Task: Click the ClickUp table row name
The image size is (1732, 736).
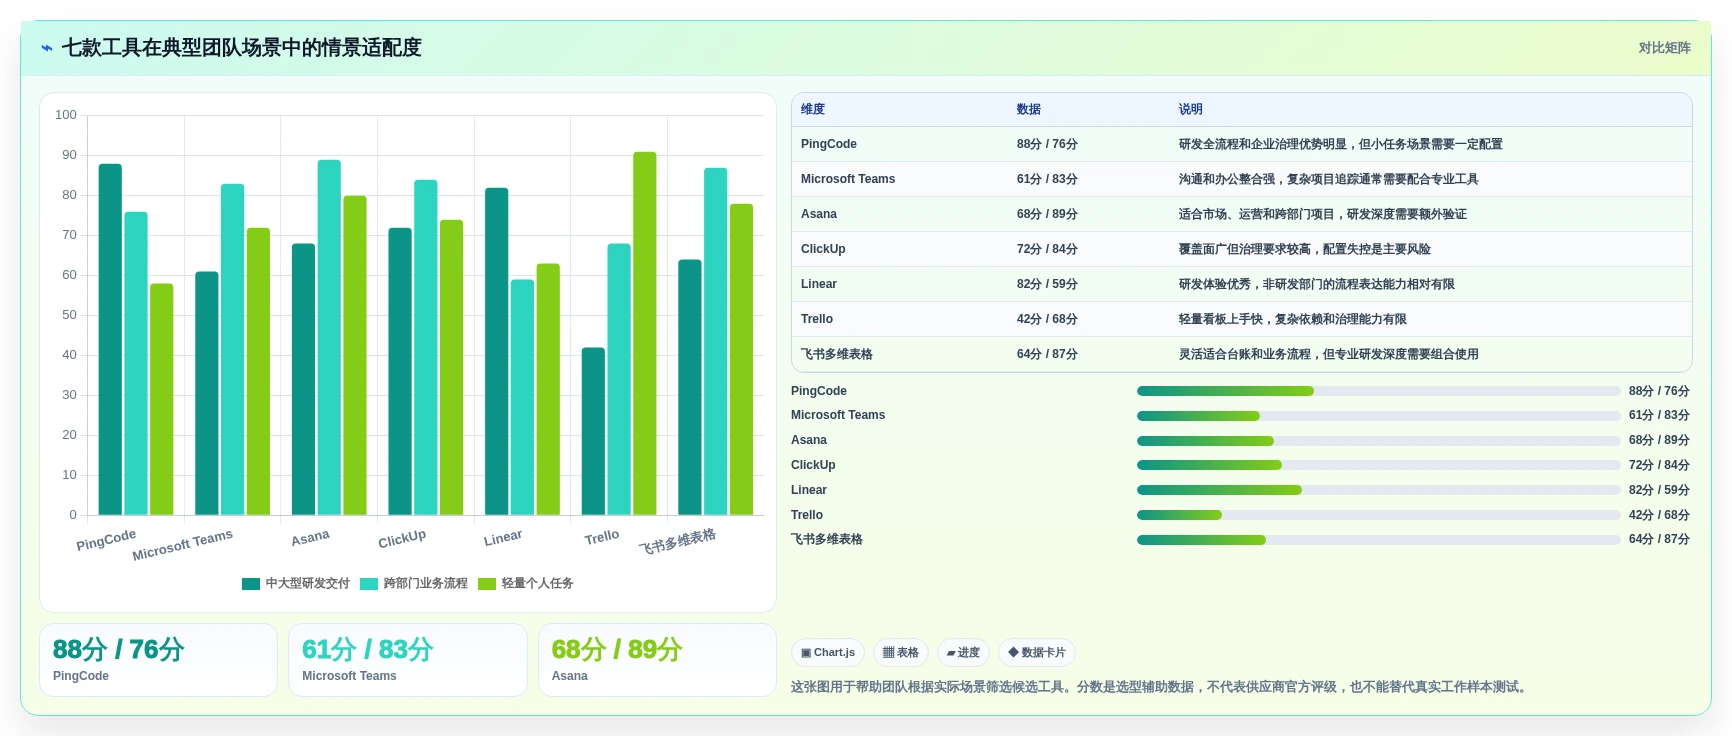Action: click(x=823, y=249)
